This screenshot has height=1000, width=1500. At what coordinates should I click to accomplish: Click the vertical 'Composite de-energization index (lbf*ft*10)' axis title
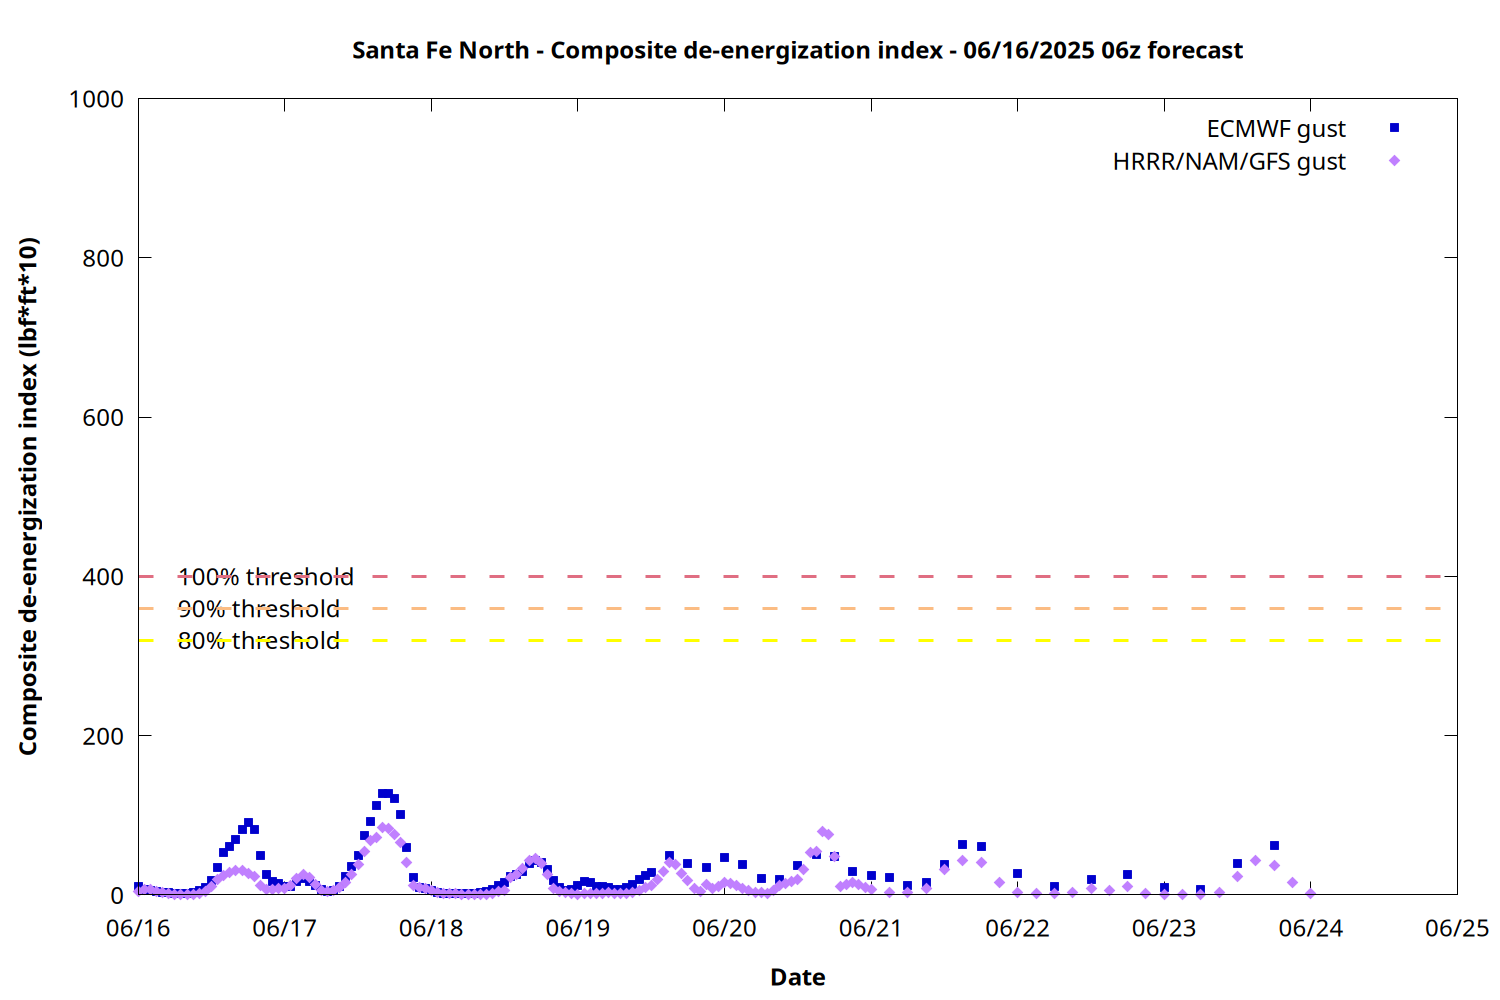tap(28, 496)
